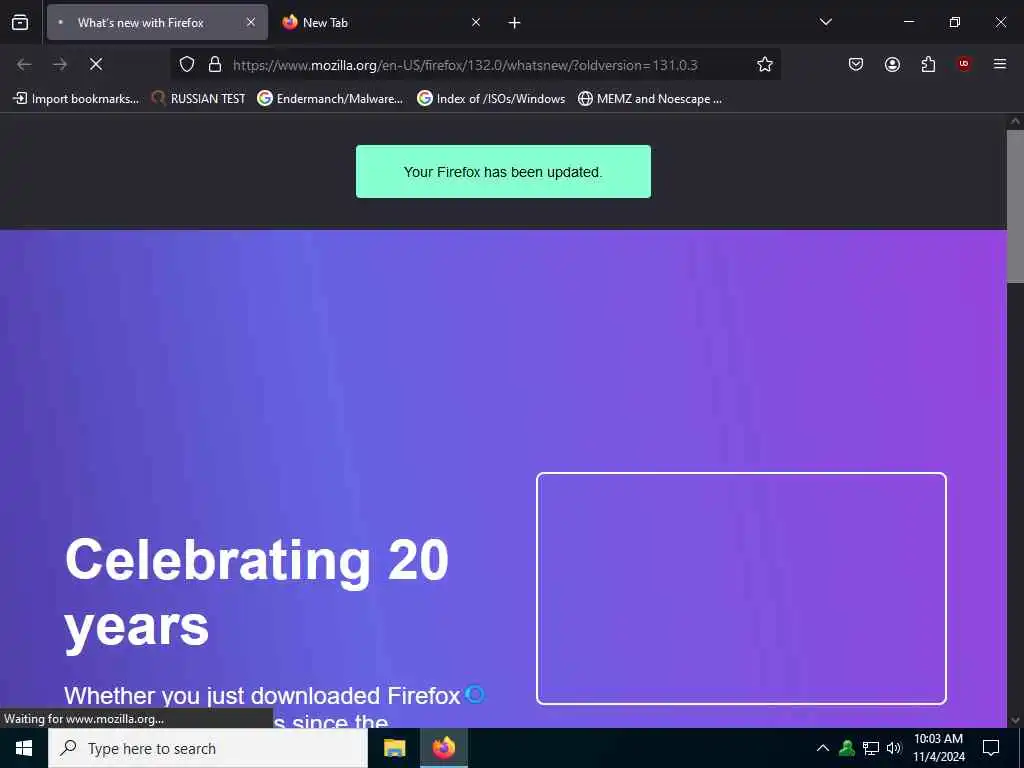Image resolution: width=1024 pixels, height=768 pixels.
Task: Stop loading the page
Action: click(96, 64)
